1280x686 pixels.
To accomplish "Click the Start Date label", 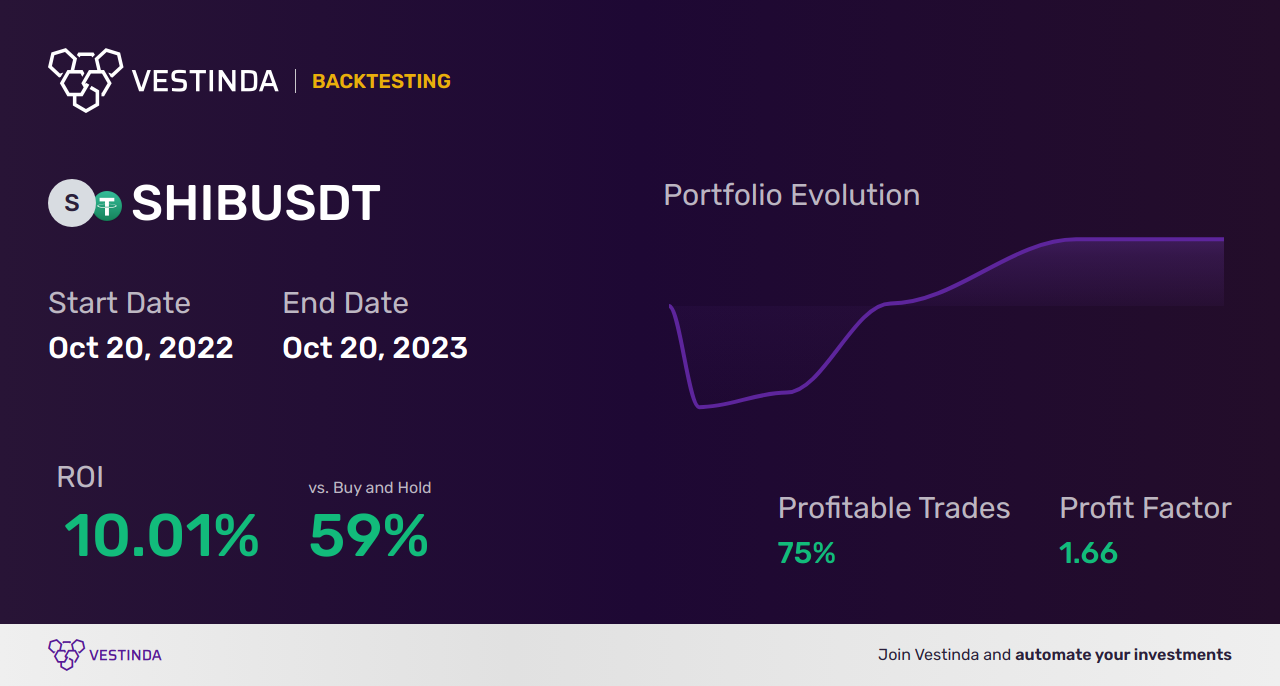I will (119, 303).
